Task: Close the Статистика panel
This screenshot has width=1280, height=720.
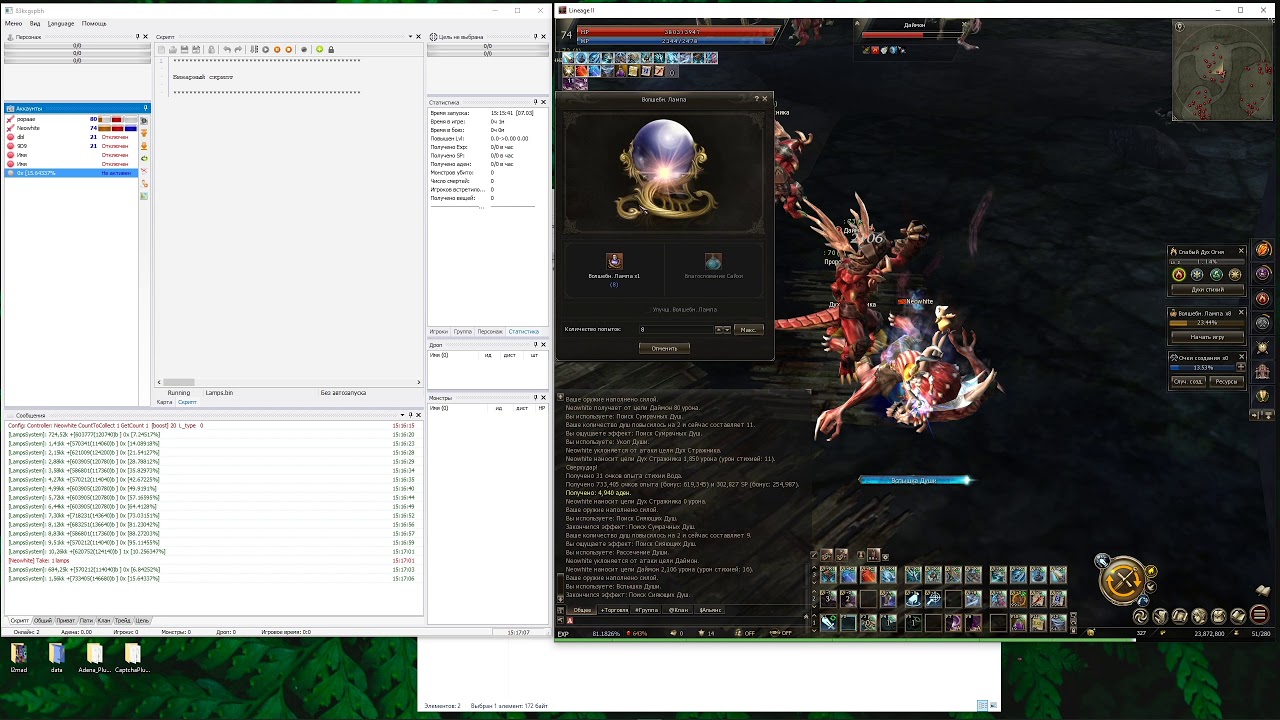Action: (x=544, y=102)
